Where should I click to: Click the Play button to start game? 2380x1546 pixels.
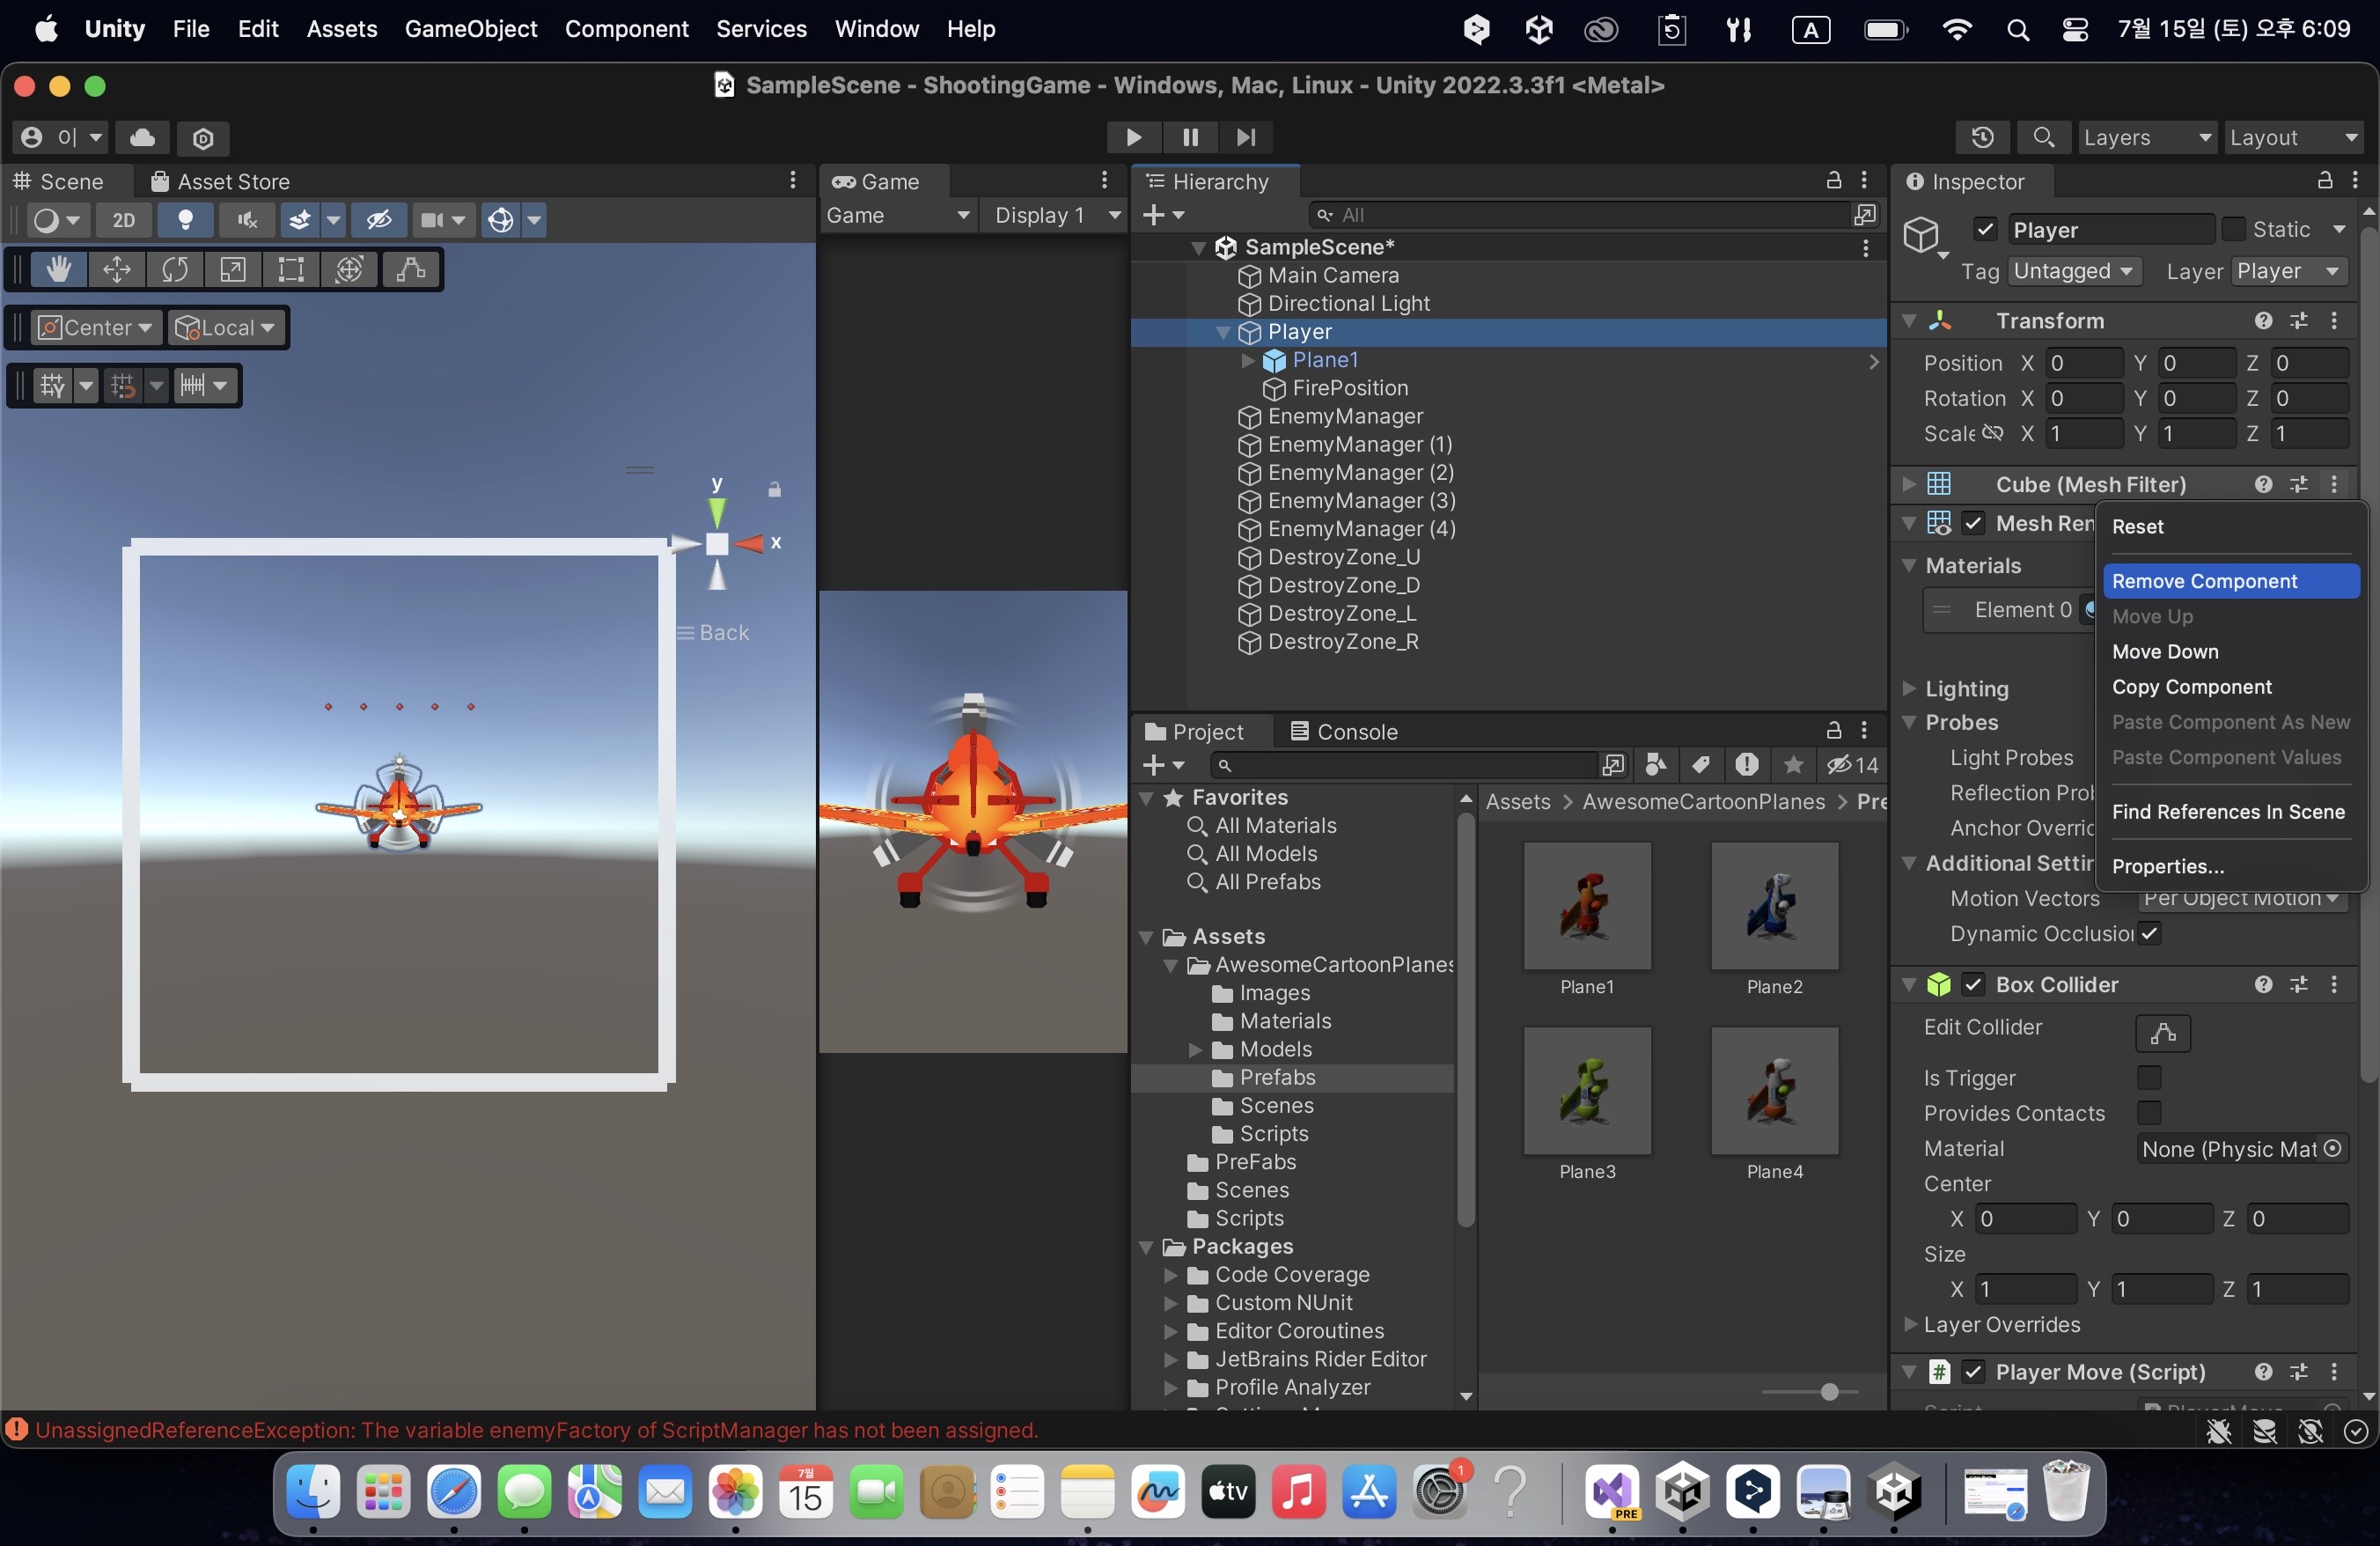pos(1133,137)
